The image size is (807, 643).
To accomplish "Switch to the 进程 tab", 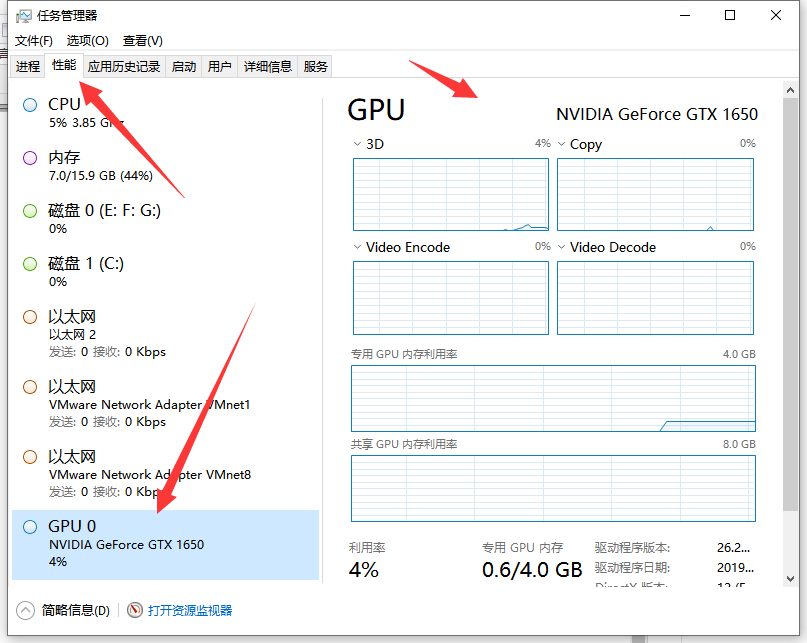I will tap(28, 67).
